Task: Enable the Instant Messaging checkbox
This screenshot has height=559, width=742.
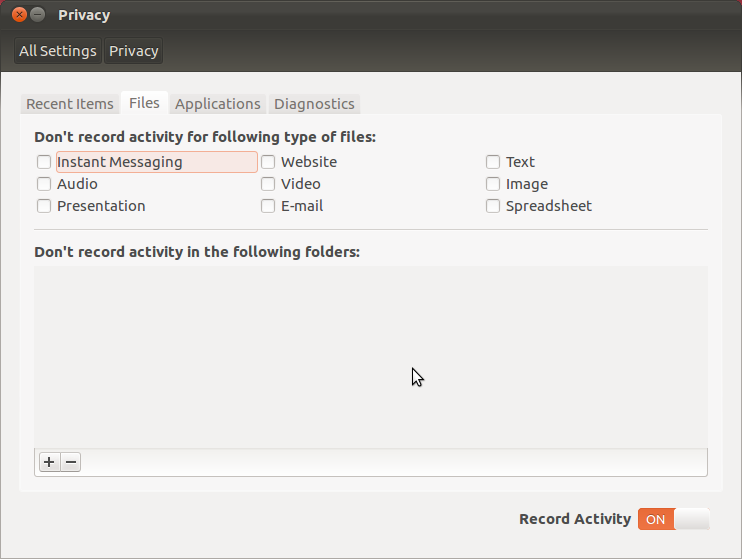Action: [44, 162]
